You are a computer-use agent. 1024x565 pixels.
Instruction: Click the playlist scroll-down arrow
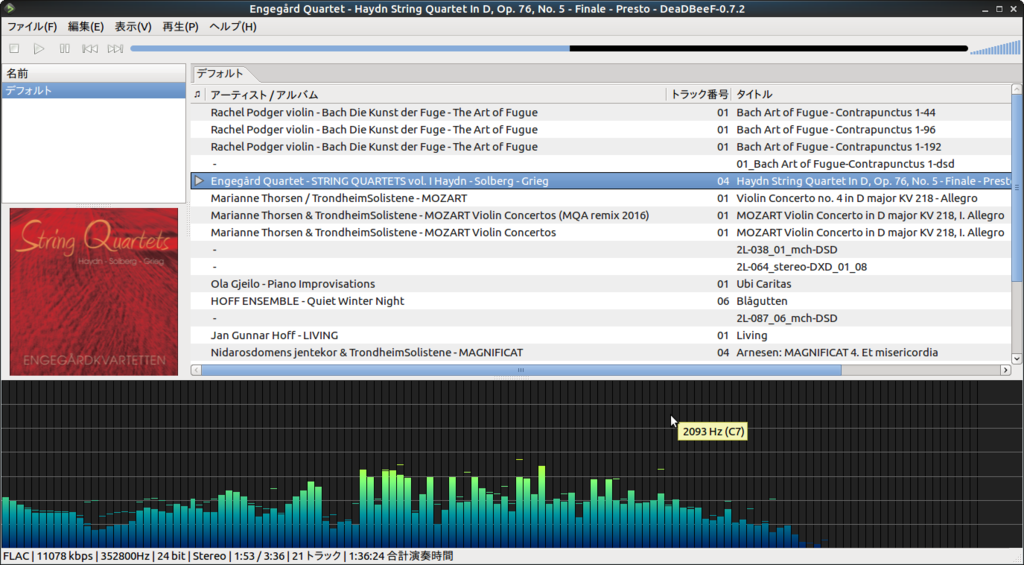click(1017, 358)
